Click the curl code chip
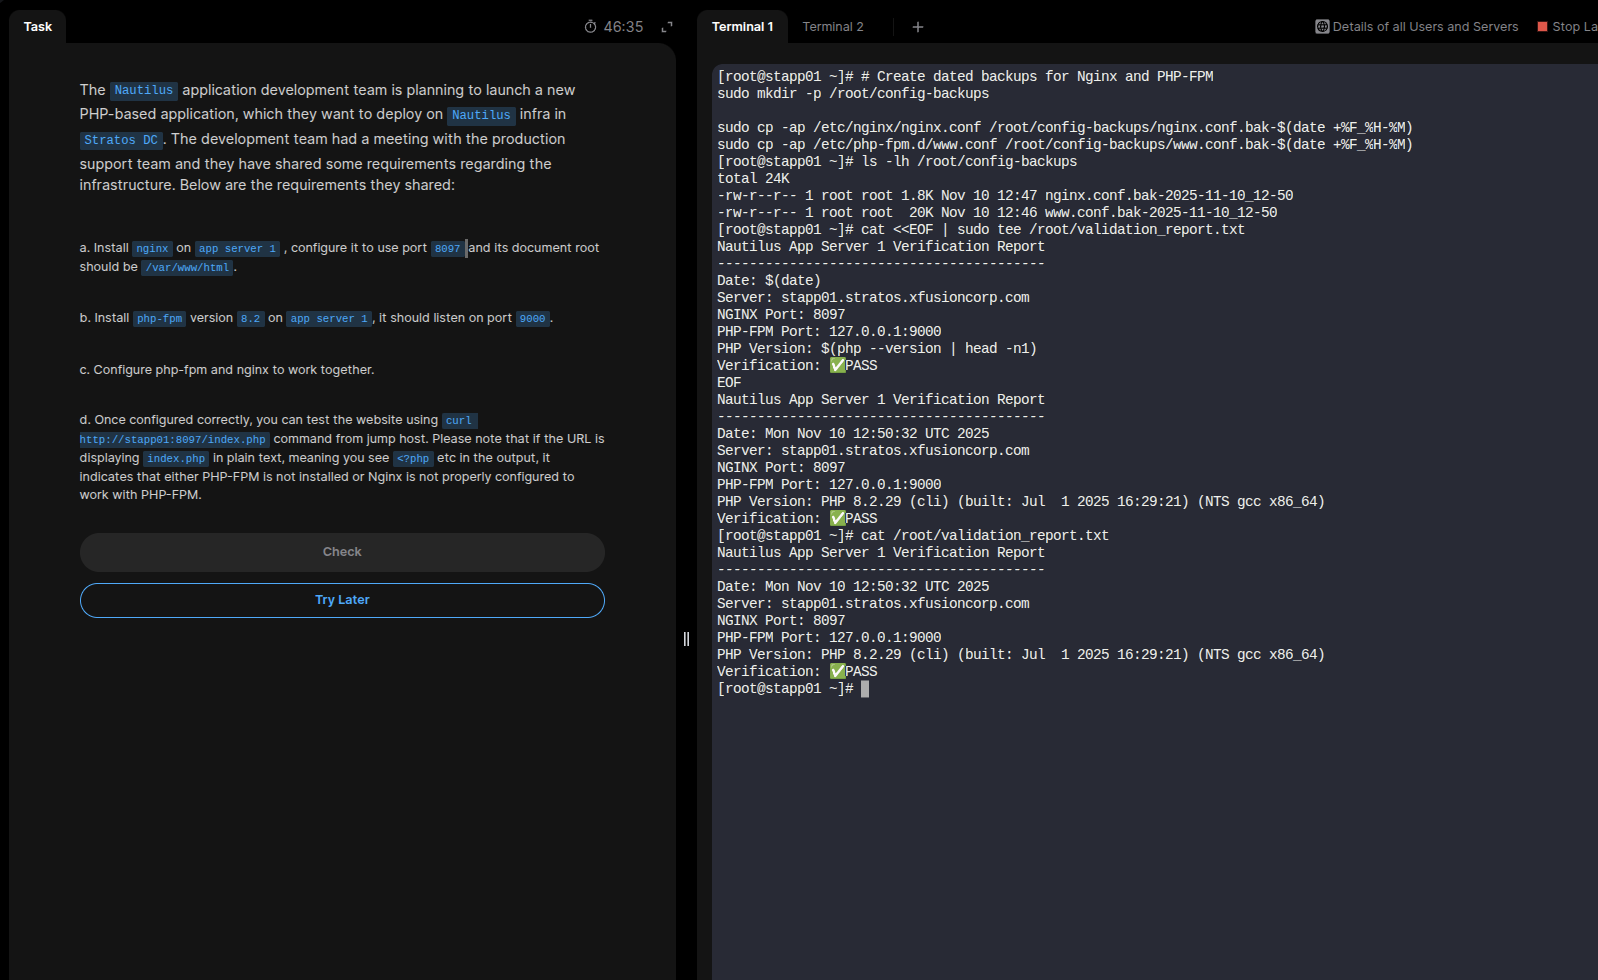This screenshot has width=1598, height=980. (458, 421)
